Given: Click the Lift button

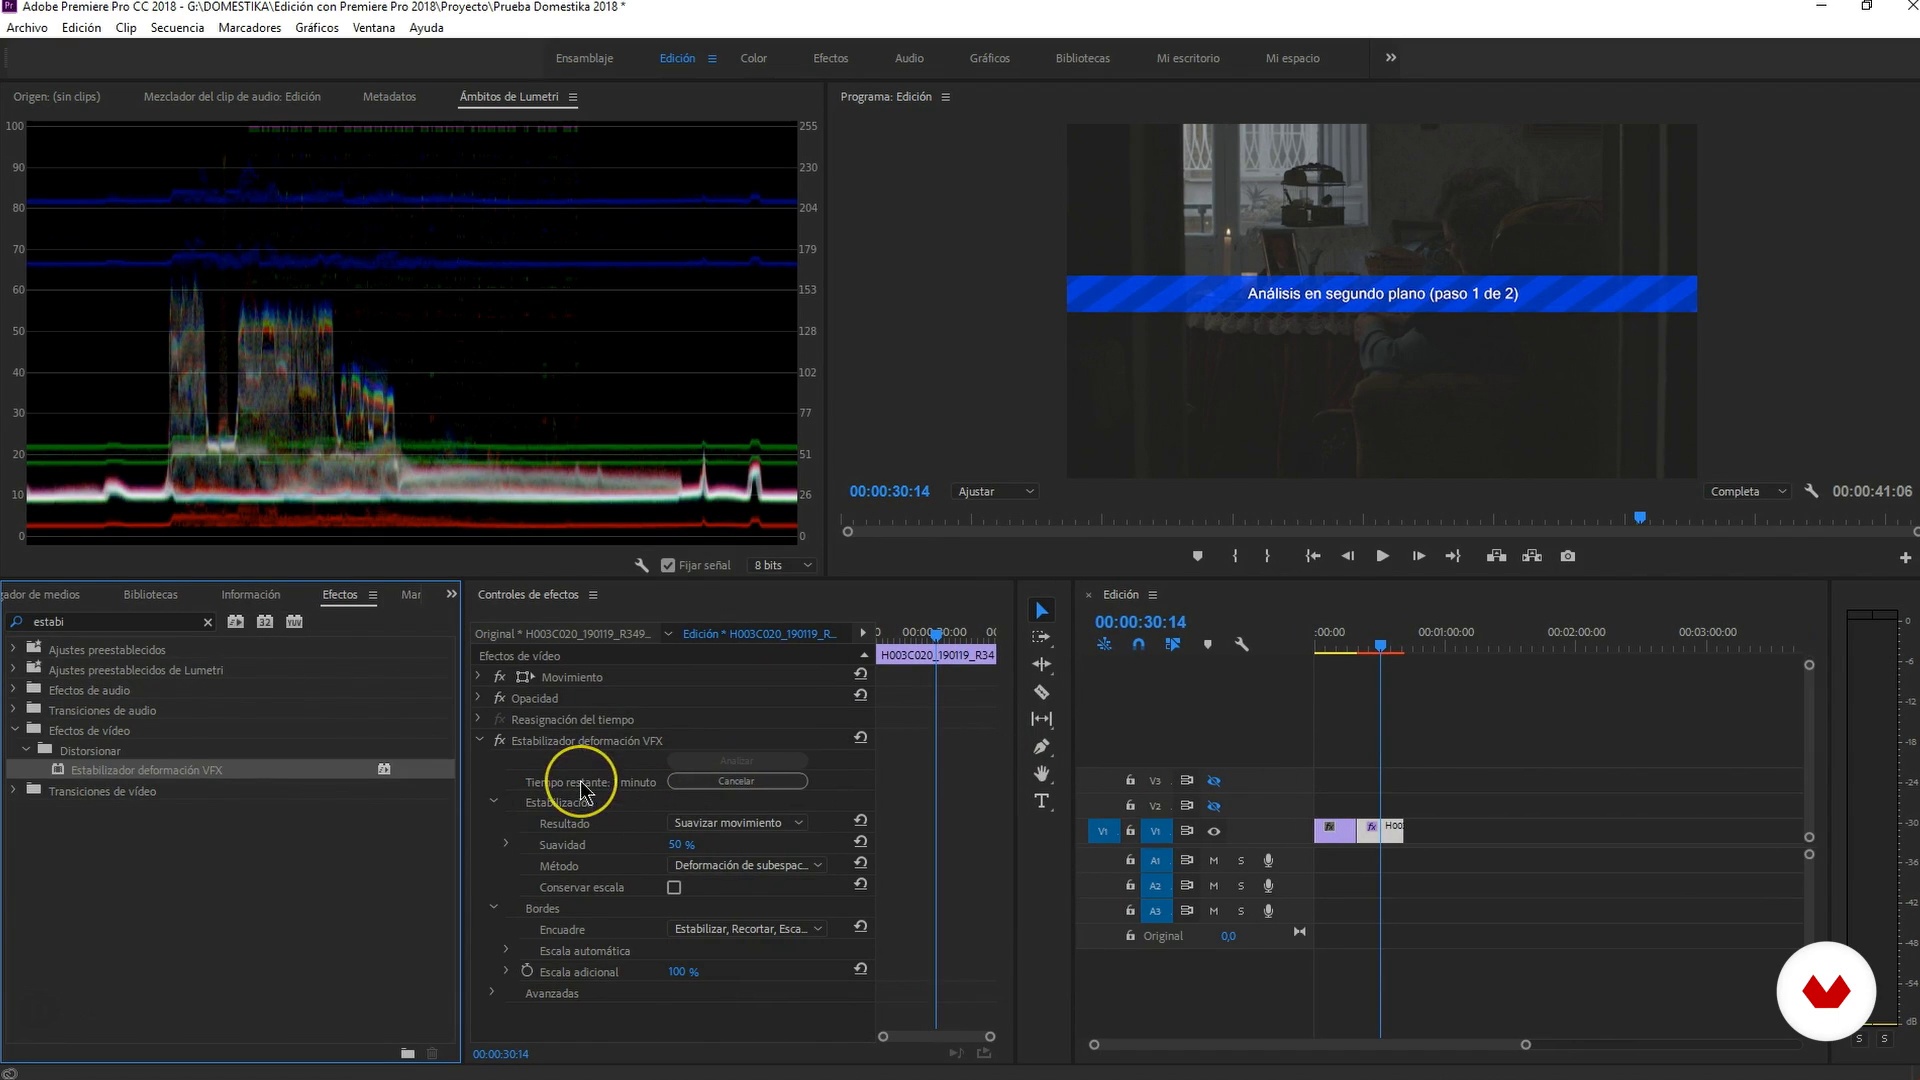Looking at the screenshot, I should (x=1496, y=556).
